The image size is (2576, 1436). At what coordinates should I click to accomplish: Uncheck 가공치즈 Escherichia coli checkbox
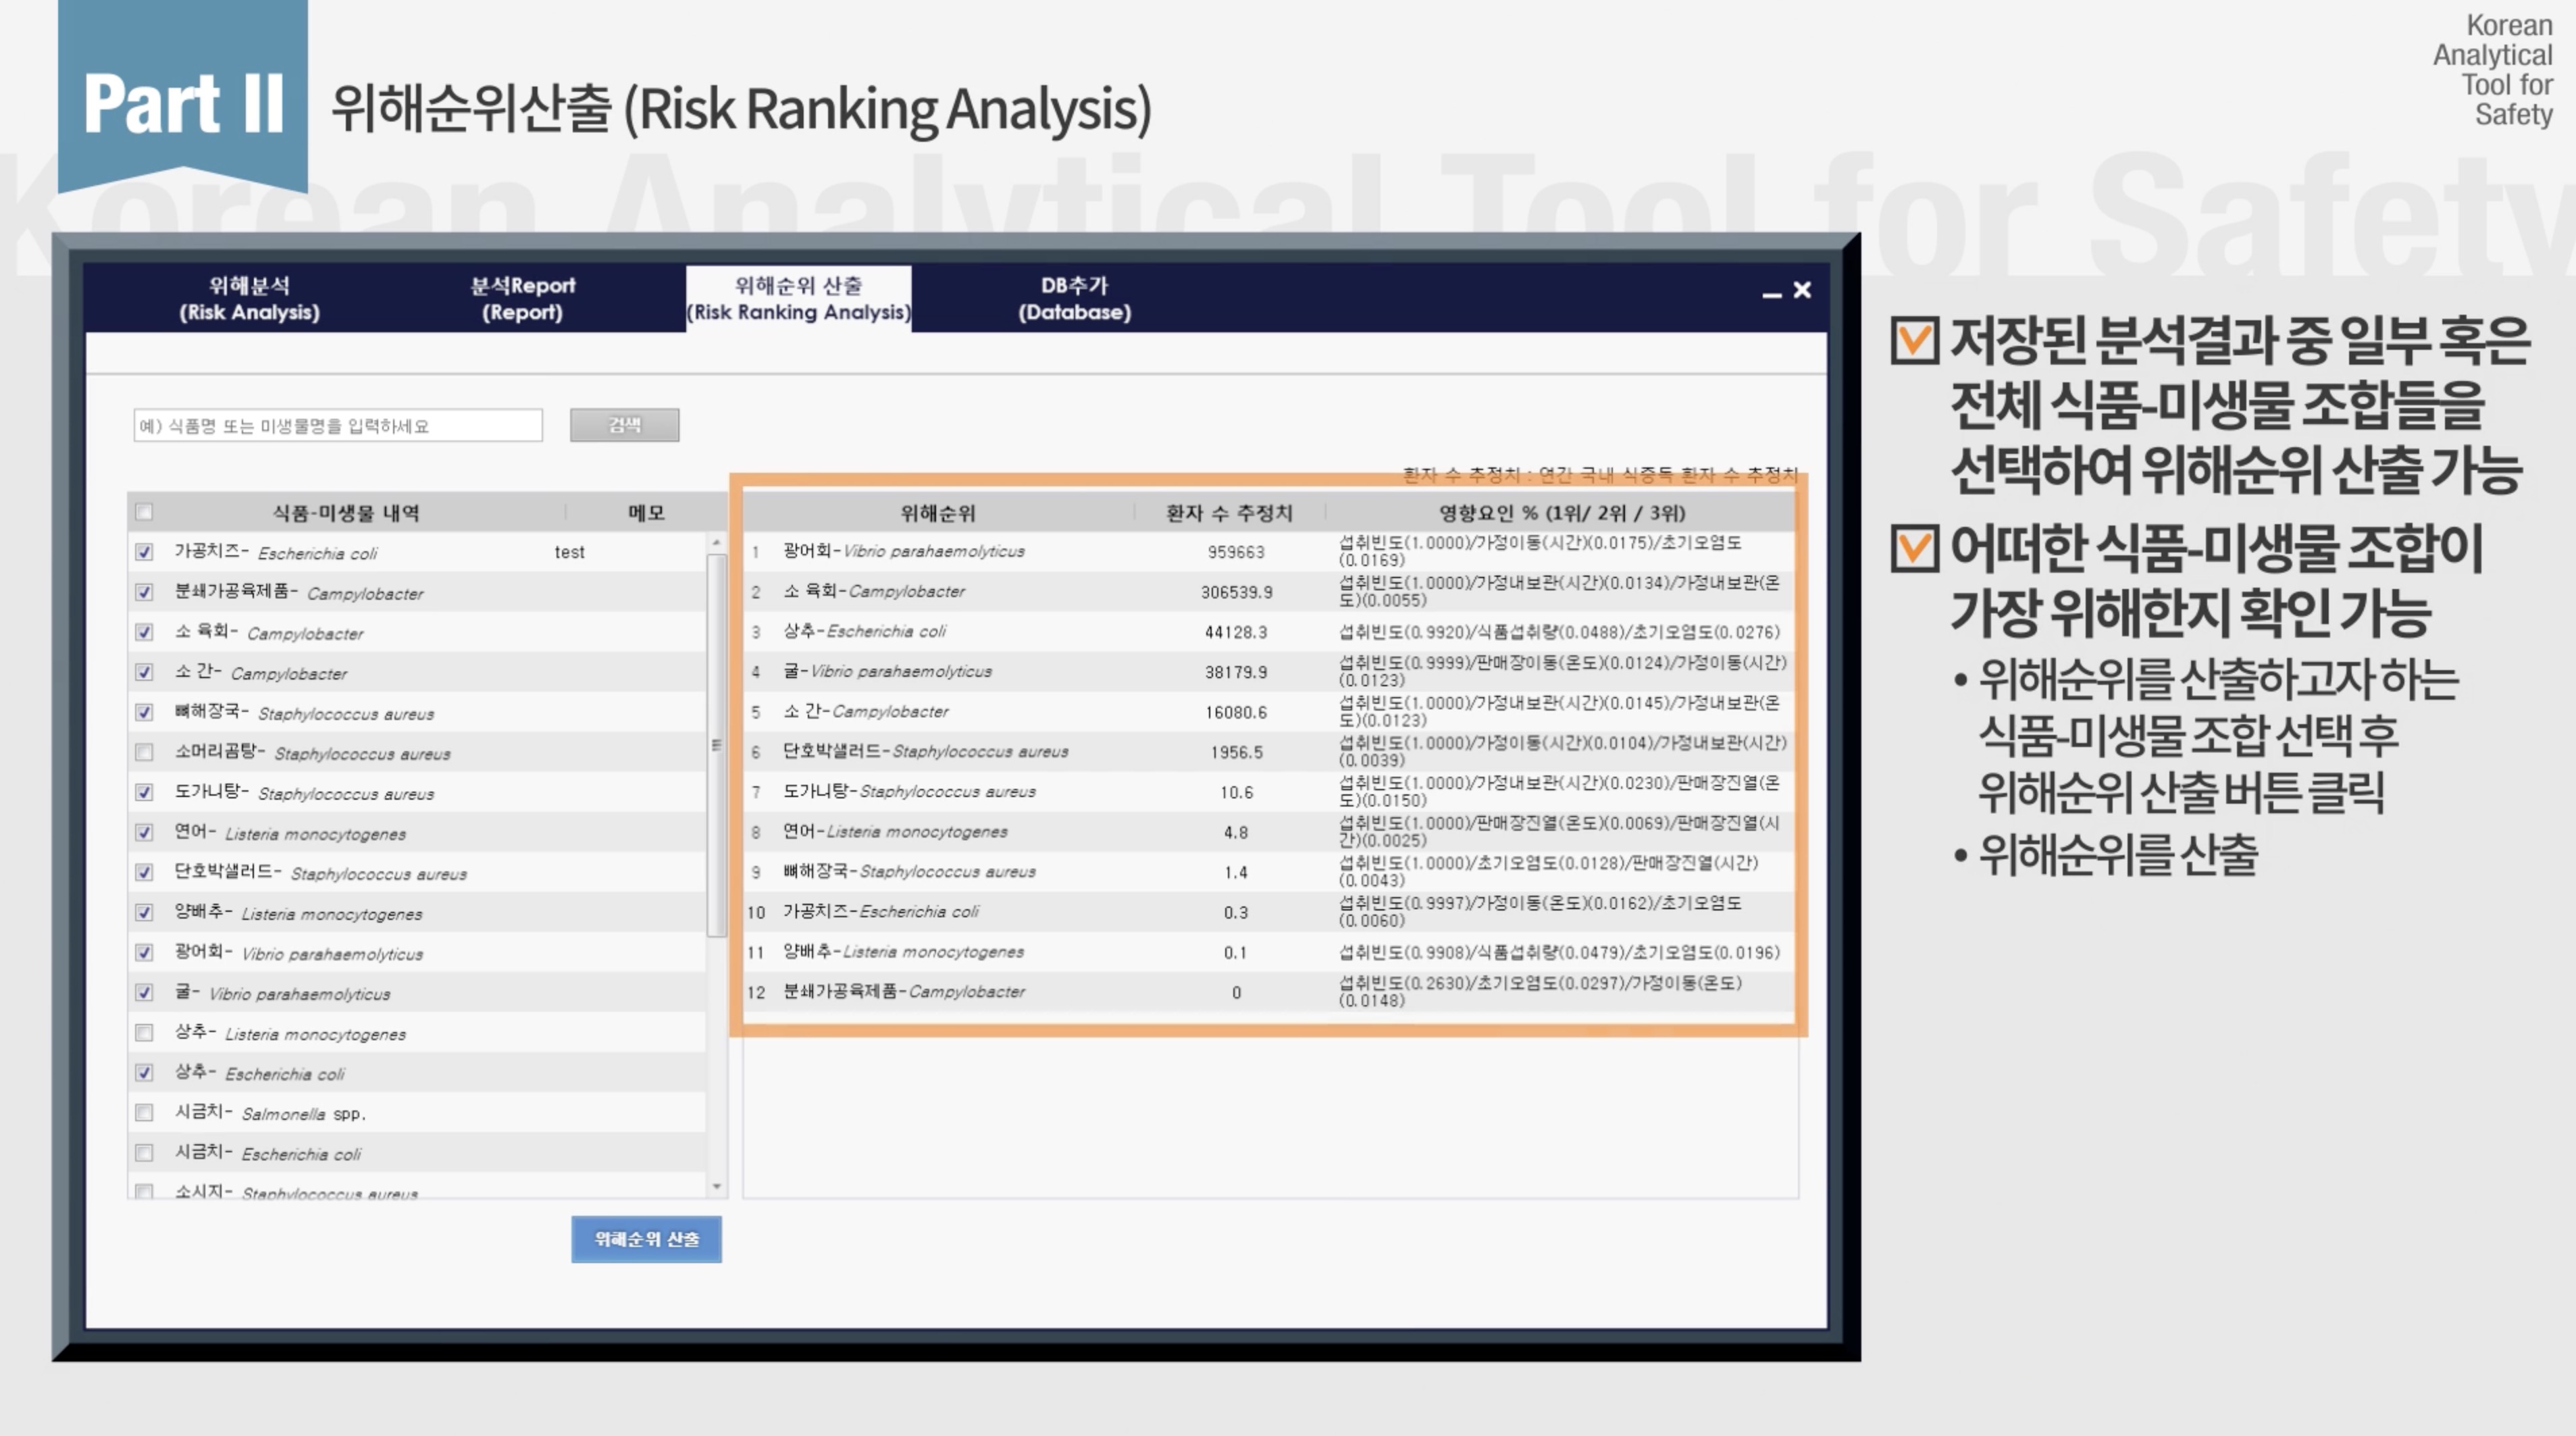[x=145, y=552]
